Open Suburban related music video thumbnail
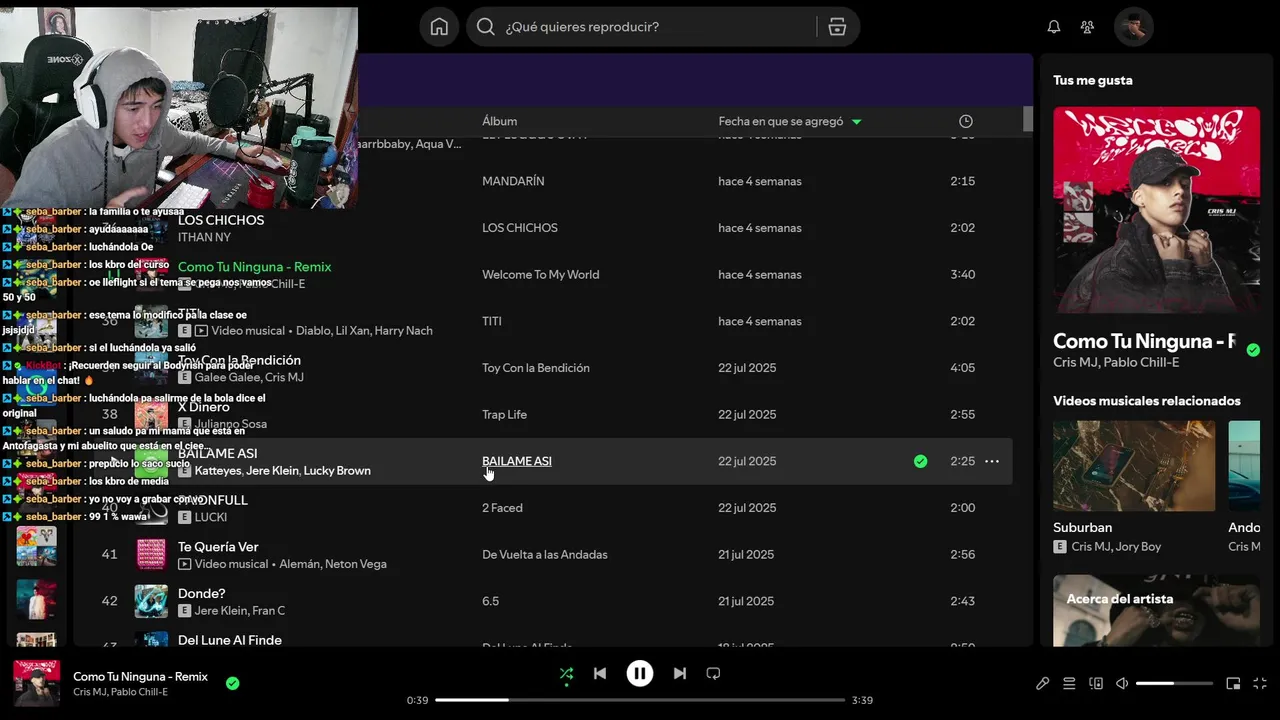Screen dimensions: 1280x720 click(1134, 466)
